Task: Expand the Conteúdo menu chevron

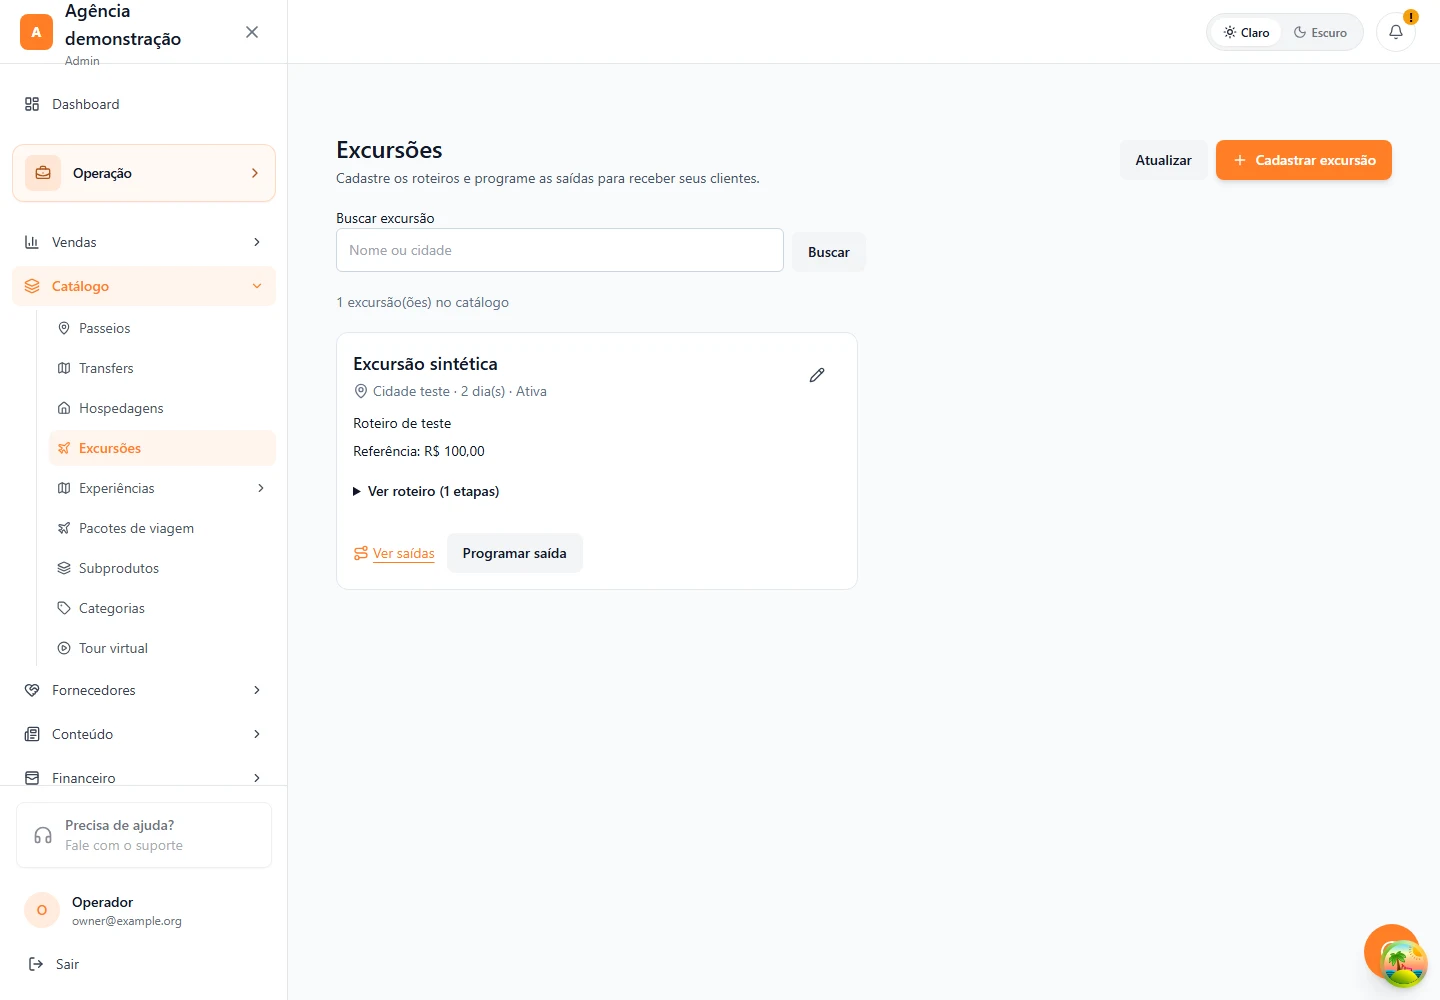Action: pyautogui.click(x=257, y=734)
